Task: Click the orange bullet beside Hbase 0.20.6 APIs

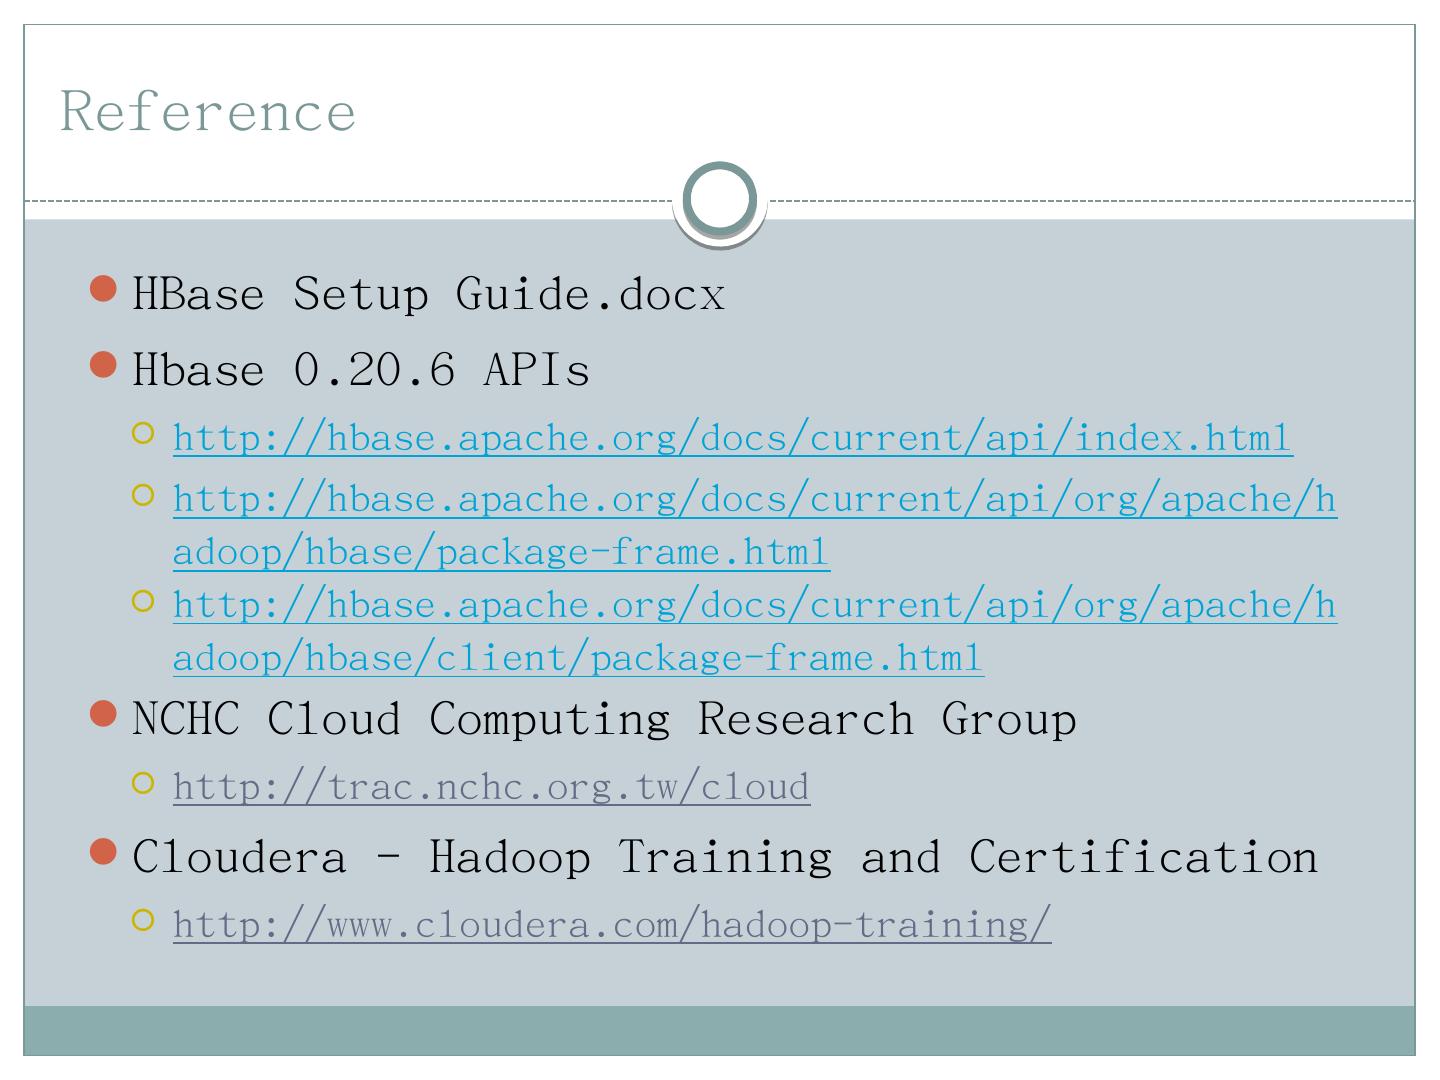Action: [103, 365]
